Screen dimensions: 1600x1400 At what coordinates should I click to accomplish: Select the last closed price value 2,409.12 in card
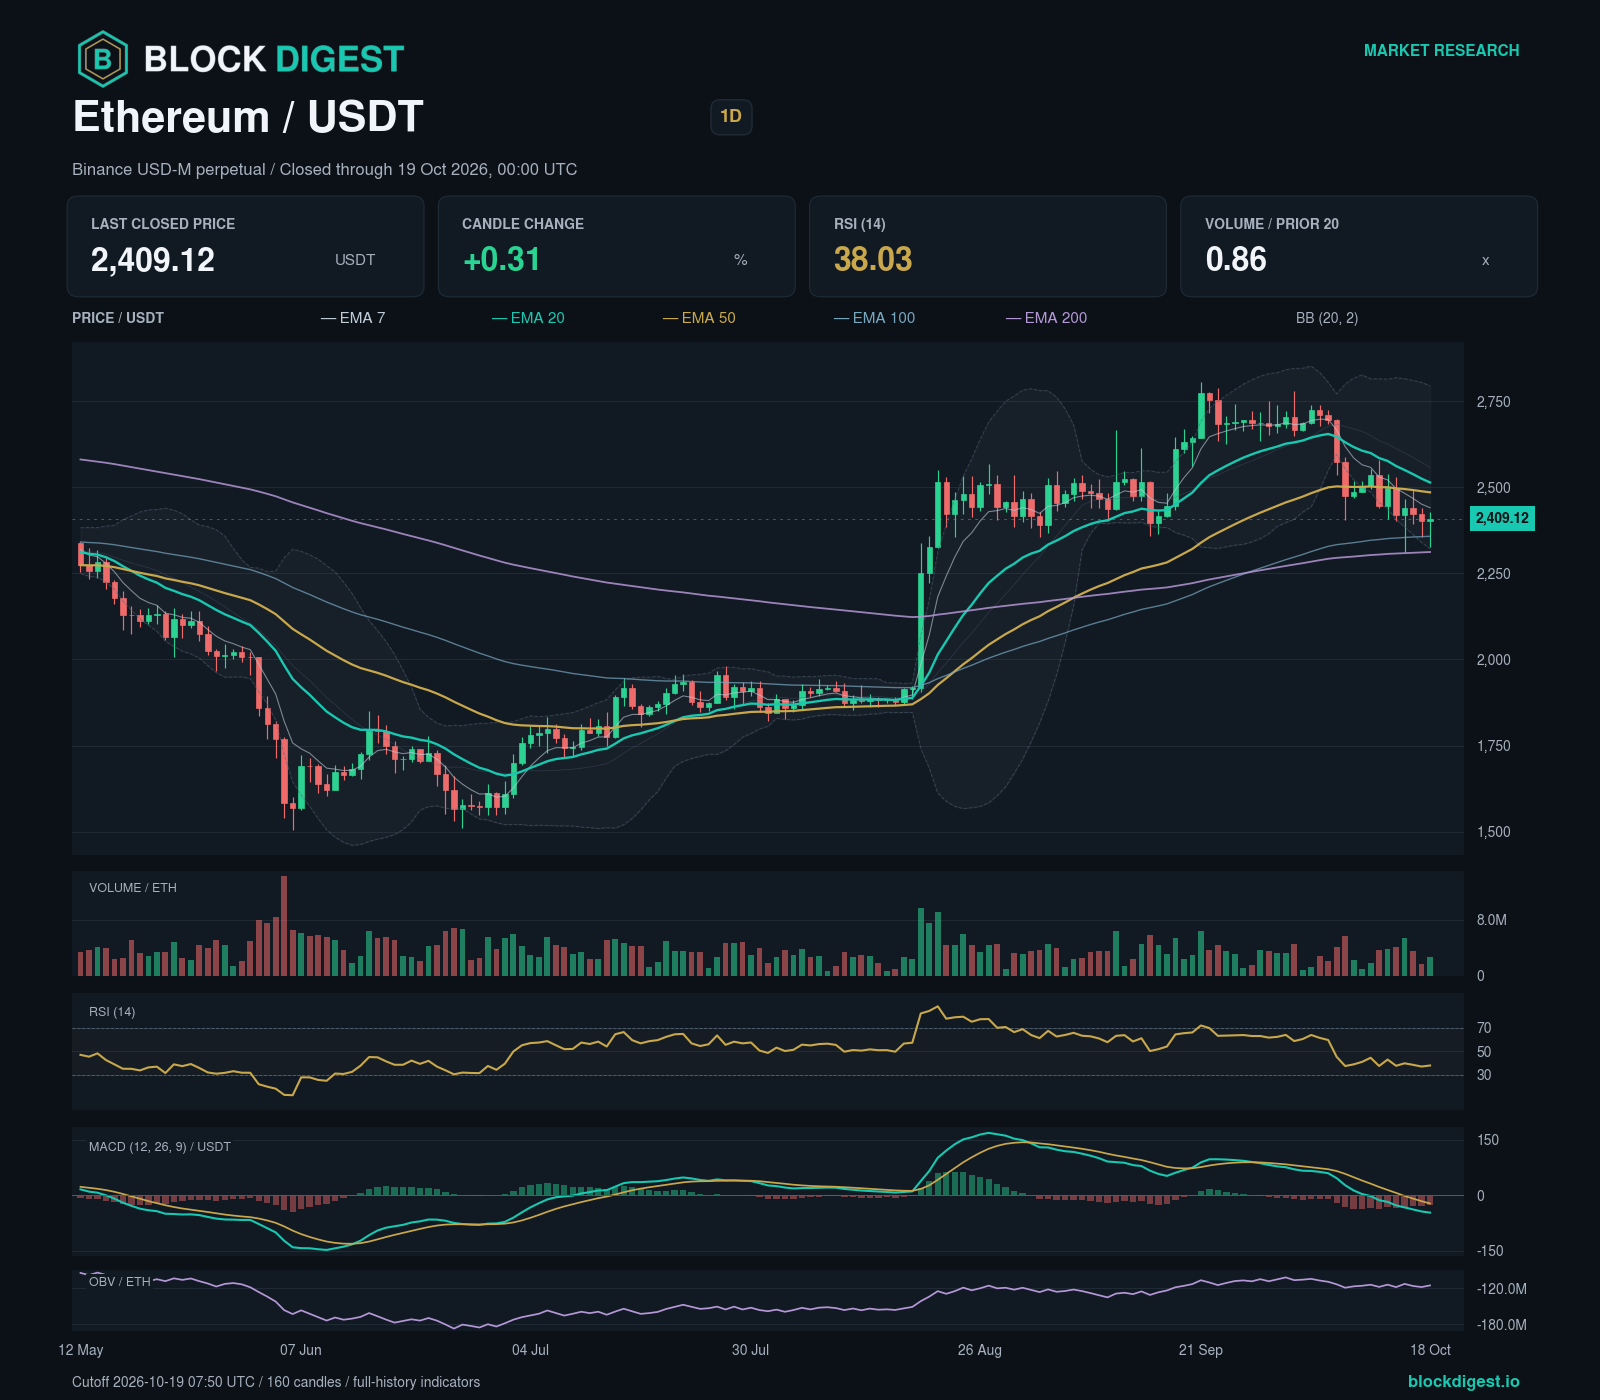(x=153, y=260)
